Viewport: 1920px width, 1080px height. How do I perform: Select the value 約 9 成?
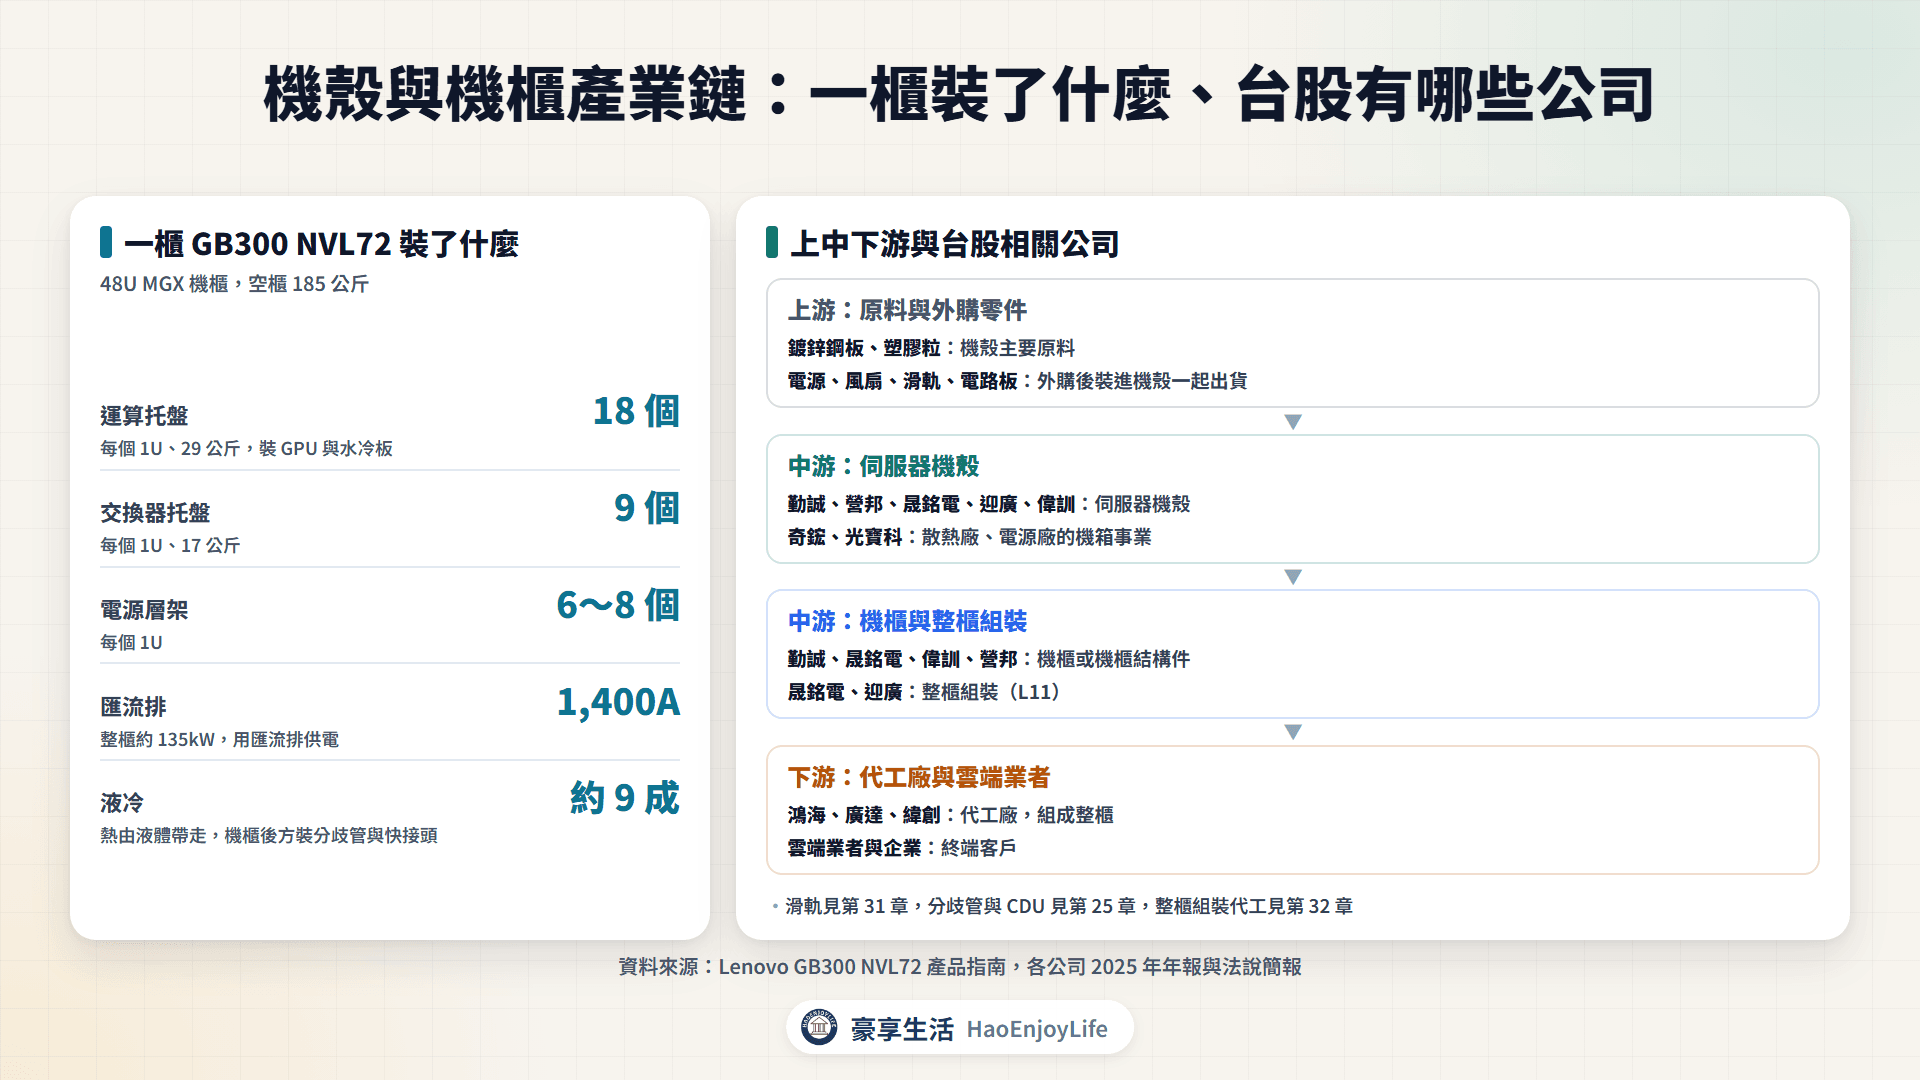[625, 798]
